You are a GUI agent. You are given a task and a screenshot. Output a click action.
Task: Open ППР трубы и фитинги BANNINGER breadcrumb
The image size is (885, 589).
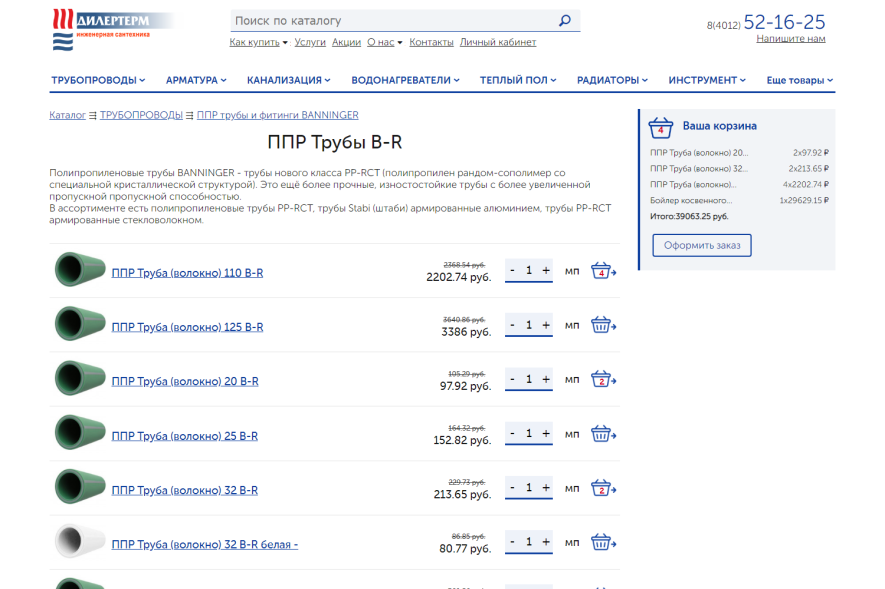278,115
